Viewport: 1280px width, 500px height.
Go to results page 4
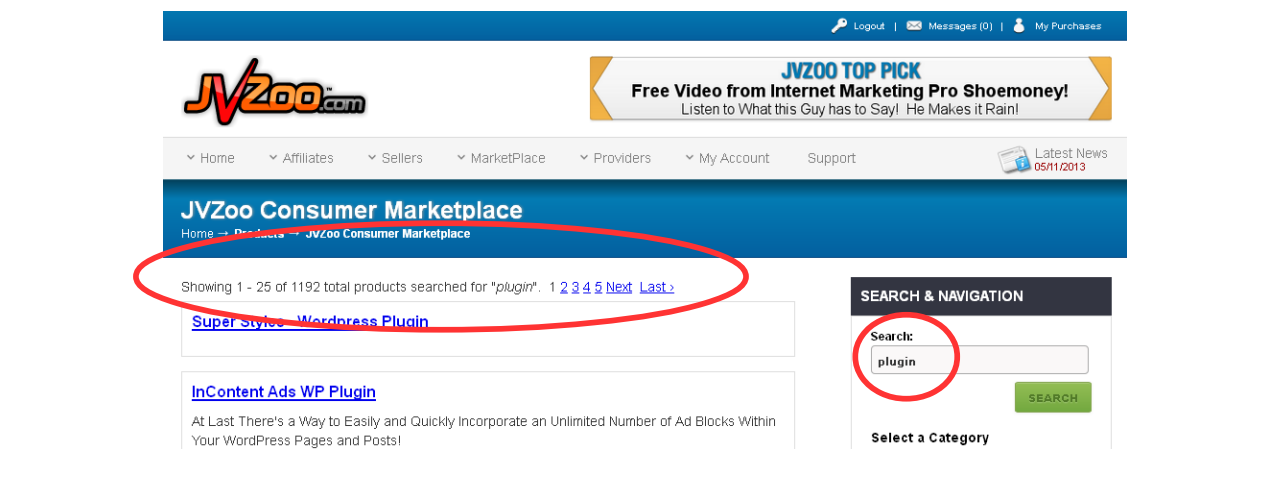point(587,287)
